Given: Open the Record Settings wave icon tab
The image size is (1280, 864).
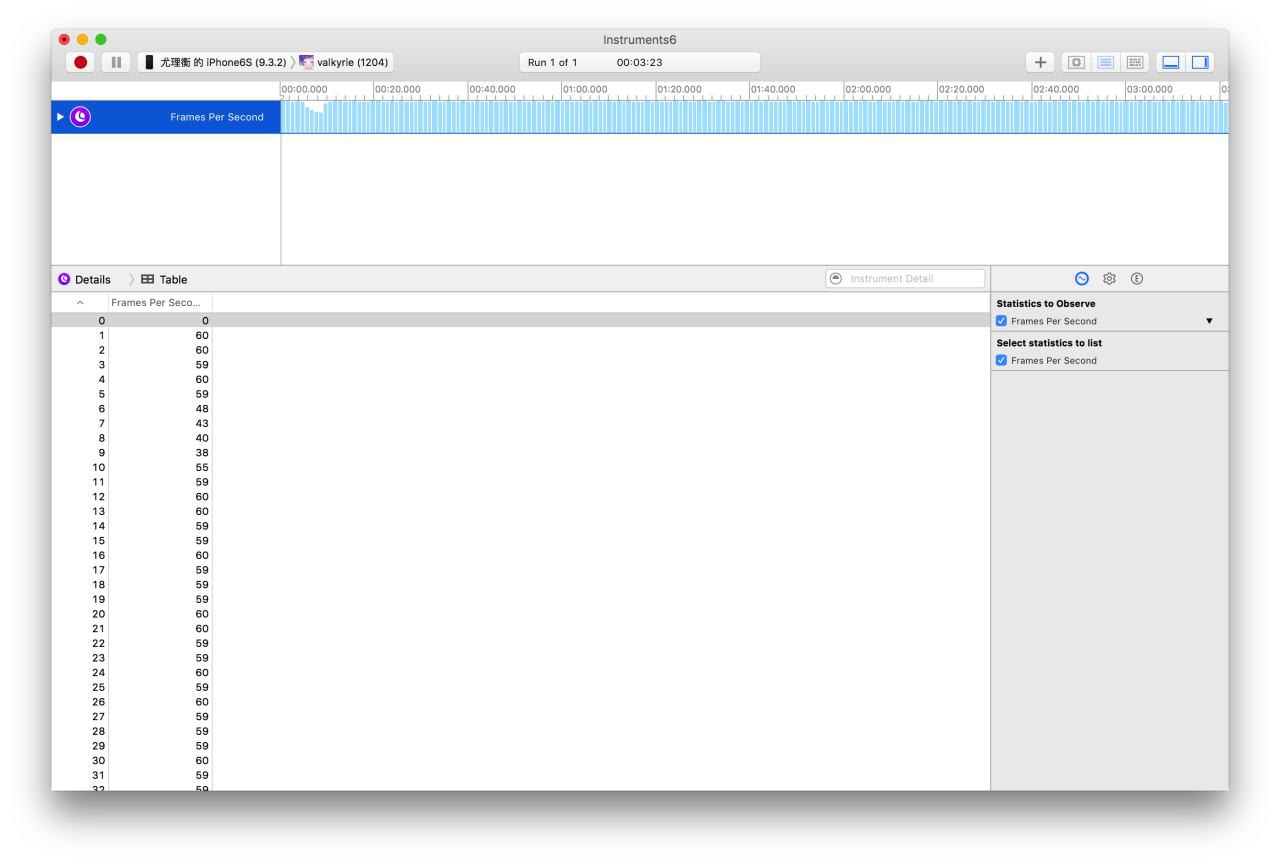Looking at the screenshot, I should click(1081, 279).
